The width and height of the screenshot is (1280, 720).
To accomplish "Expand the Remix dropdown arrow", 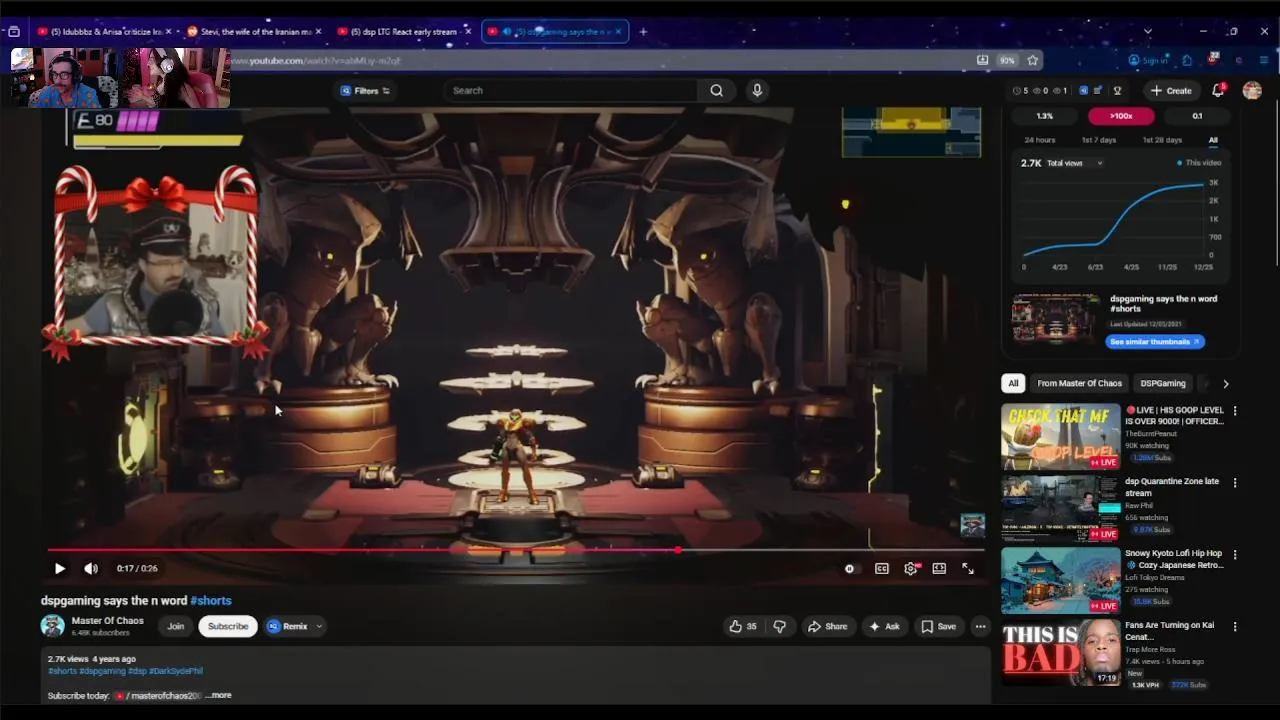I will 319,626.
